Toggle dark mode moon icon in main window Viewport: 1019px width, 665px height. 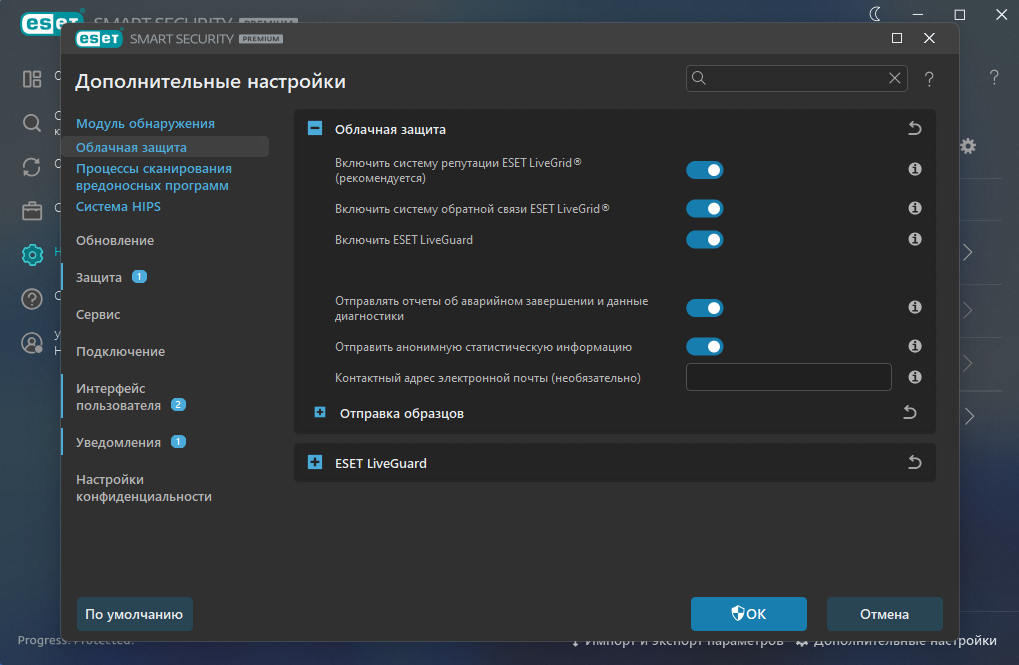tap(876, 14)
